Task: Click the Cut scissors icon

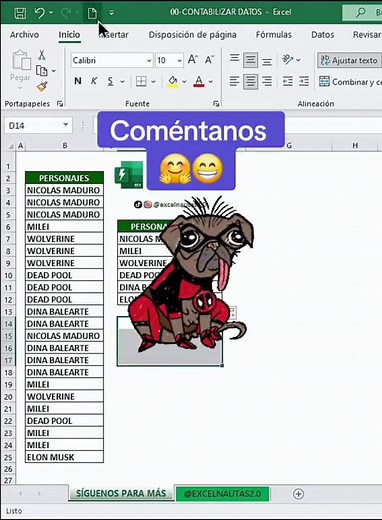Action: click(42, 55)
